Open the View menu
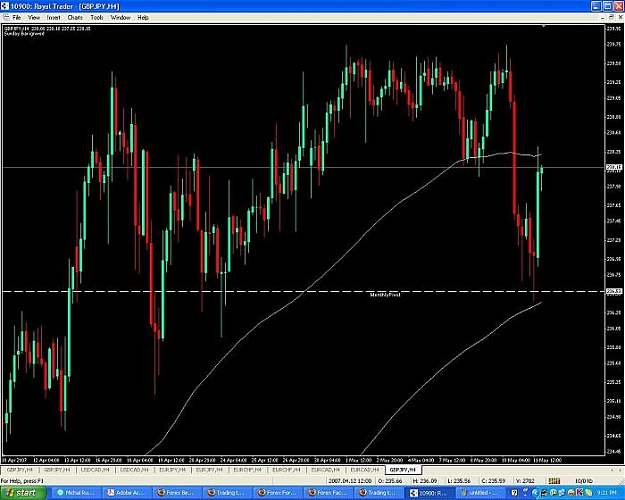The height and width of the screenshot is (500, 625). pyautogui.click(x=34, y=18)
